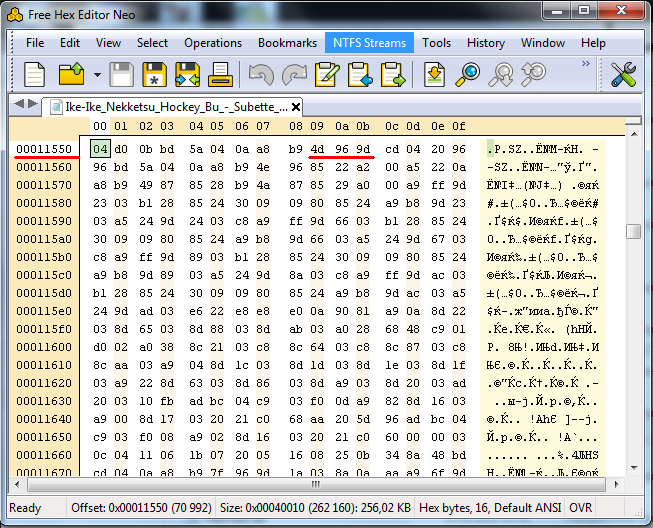653x528 pixels.
Task: Toggle the OVR overwrite mode indicator
Action: coord(580,508)
